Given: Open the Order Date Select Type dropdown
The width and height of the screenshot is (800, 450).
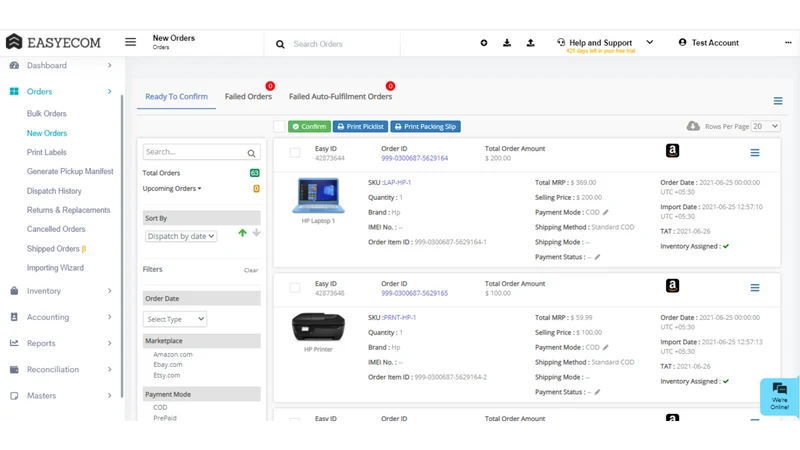Looking at the screenshot, I should [x=174, y=319].
